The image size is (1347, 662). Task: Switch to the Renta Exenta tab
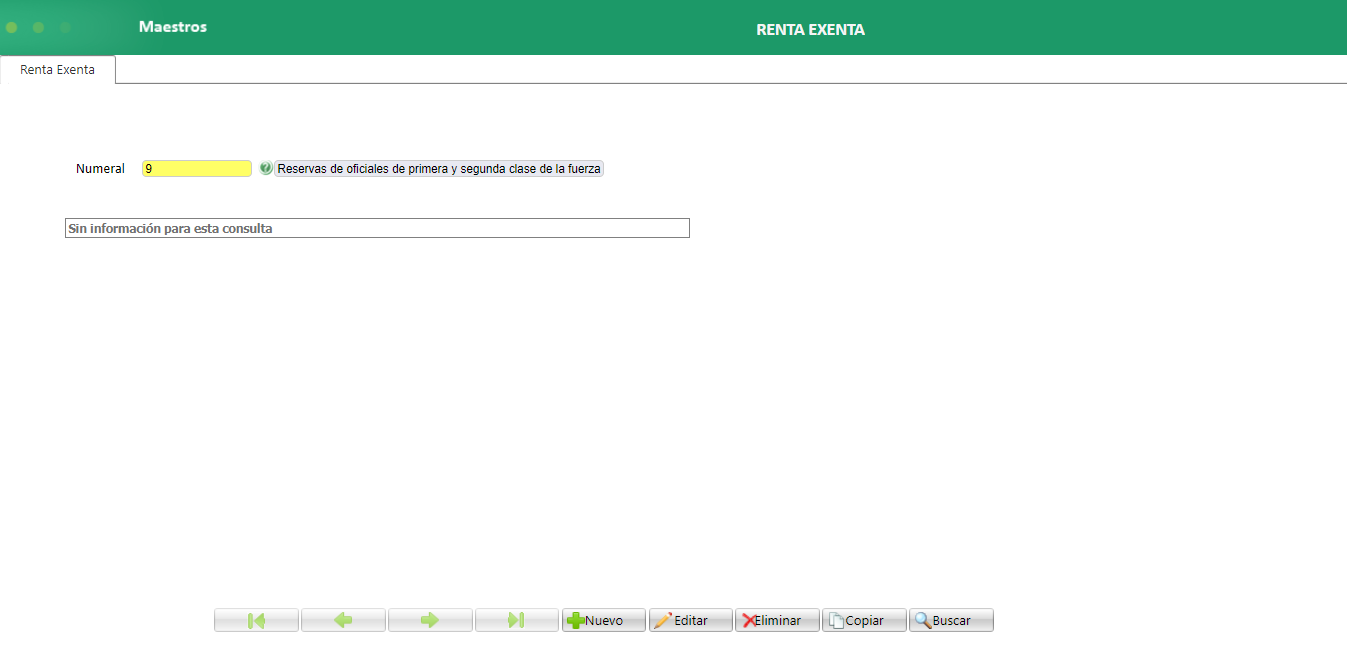[56, 69]
